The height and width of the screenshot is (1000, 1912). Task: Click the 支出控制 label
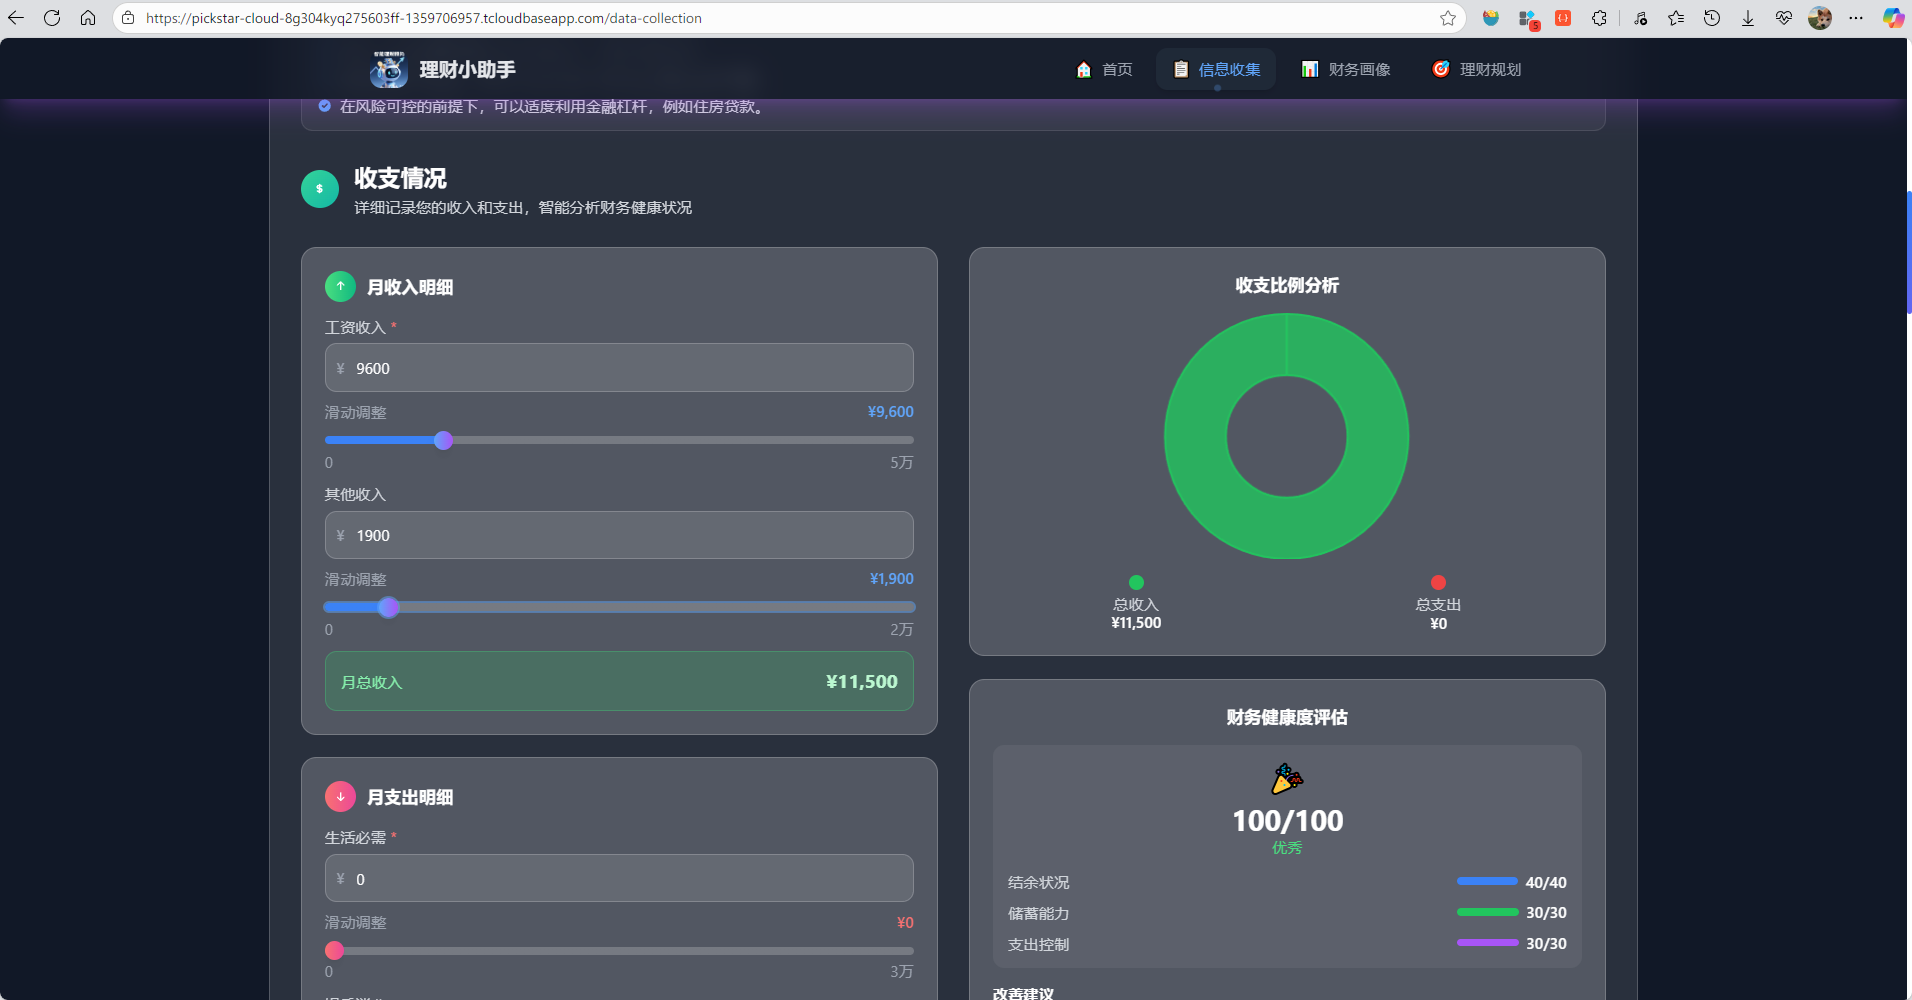1038,944
